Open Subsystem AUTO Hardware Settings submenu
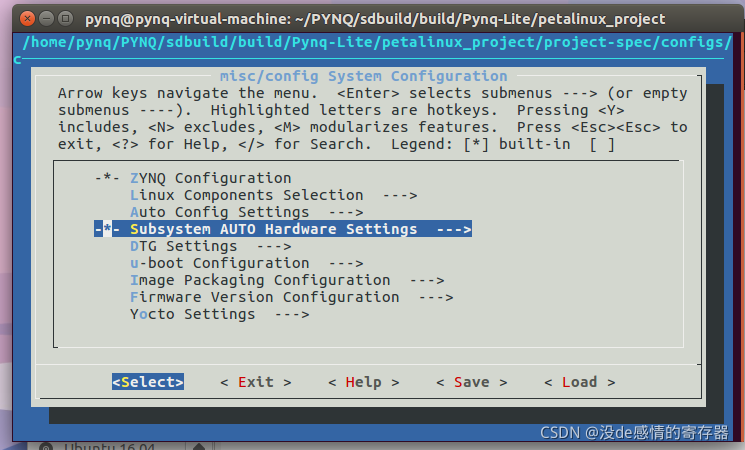This screenshot has height=450, width=745. [283, 229]
